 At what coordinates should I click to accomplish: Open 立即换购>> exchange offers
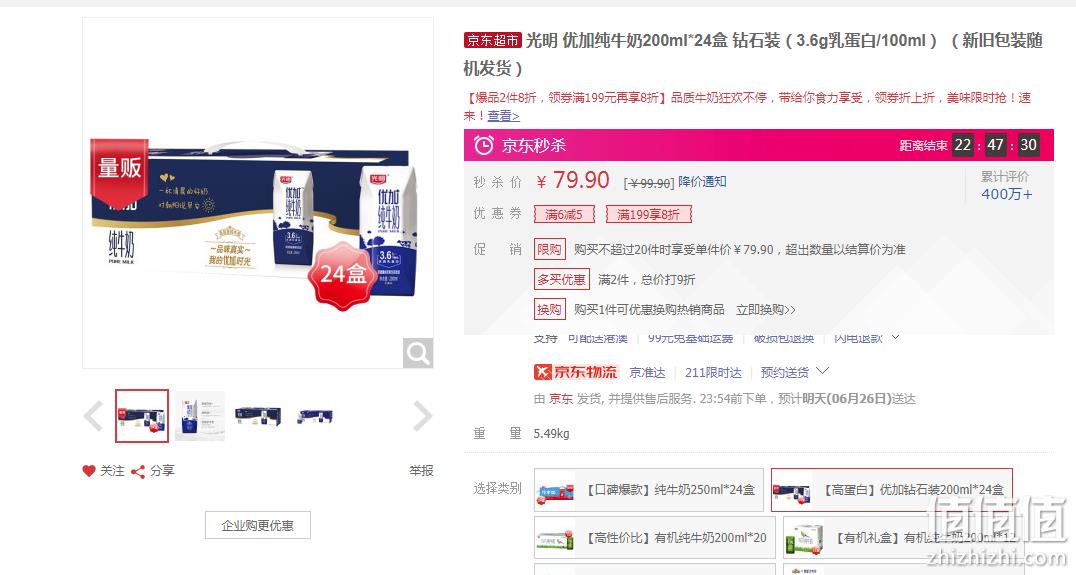click(x=766, y=310)
